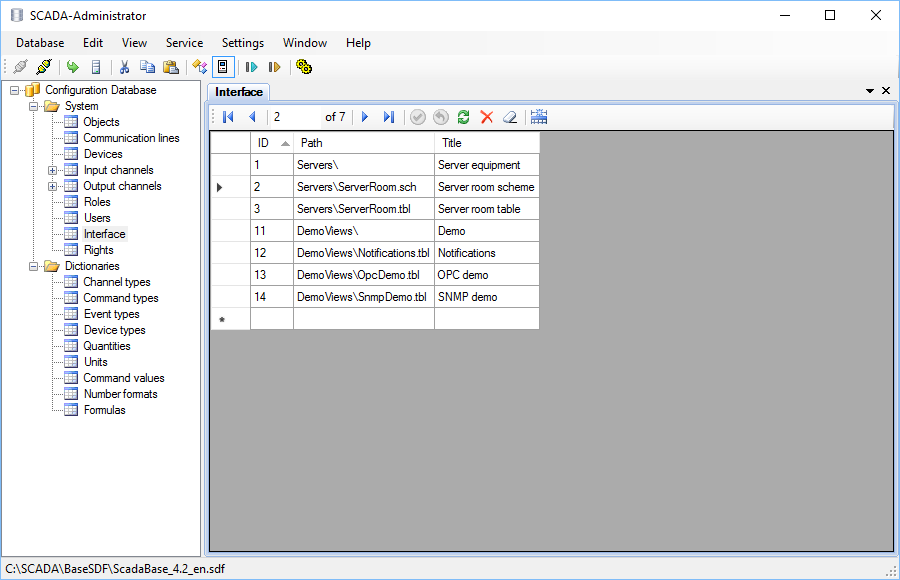Click the Configuration Database cylinder icon
The height and width of the screenshot is (580, 900).
coord(33,90)
